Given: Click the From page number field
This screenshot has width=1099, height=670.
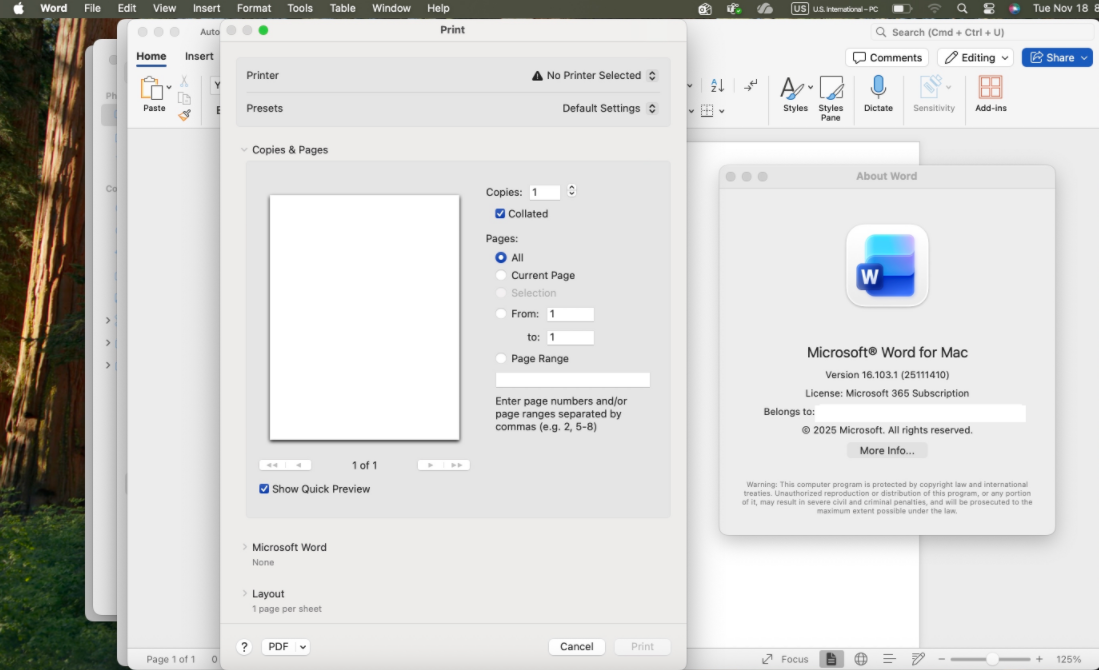Looking at the screenshot, I should (x=571, y=314).
